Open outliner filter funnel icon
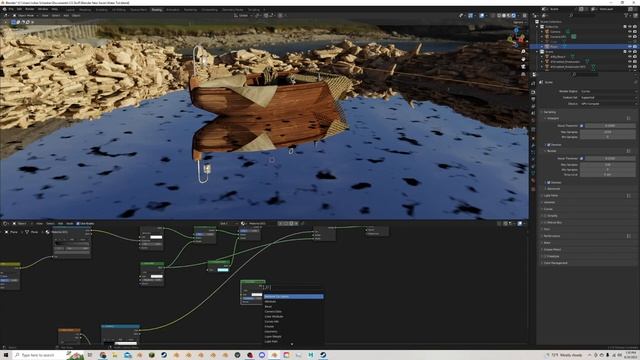The image size is (640, 360). [626, 16]
